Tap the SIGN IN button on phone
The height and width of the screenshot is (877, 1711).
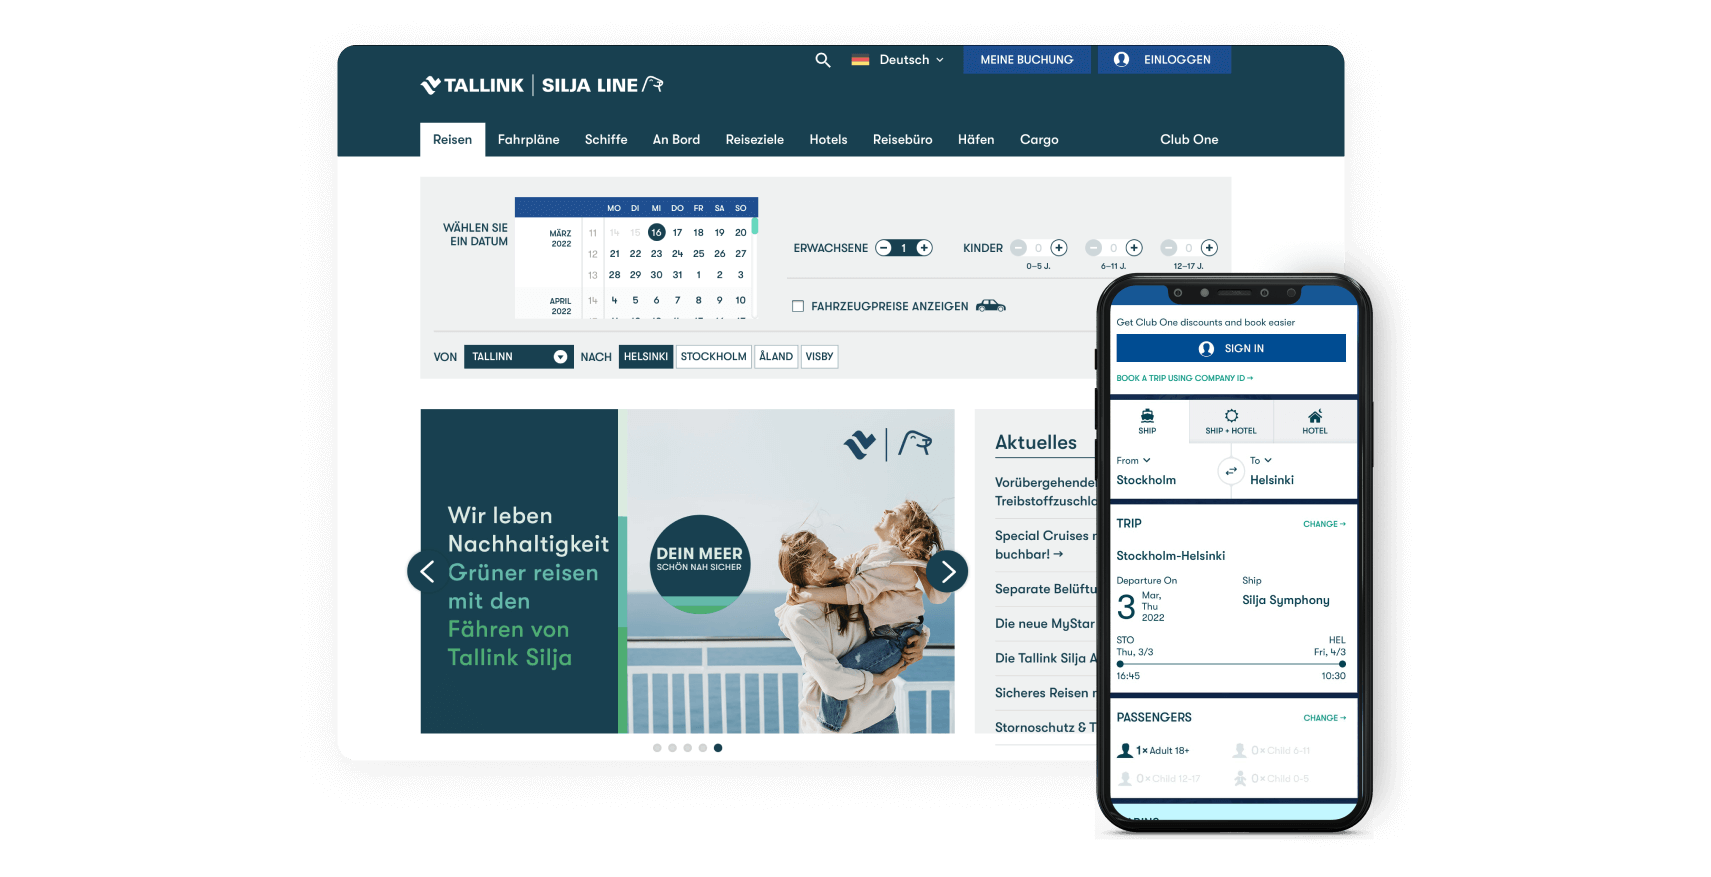1231,348
